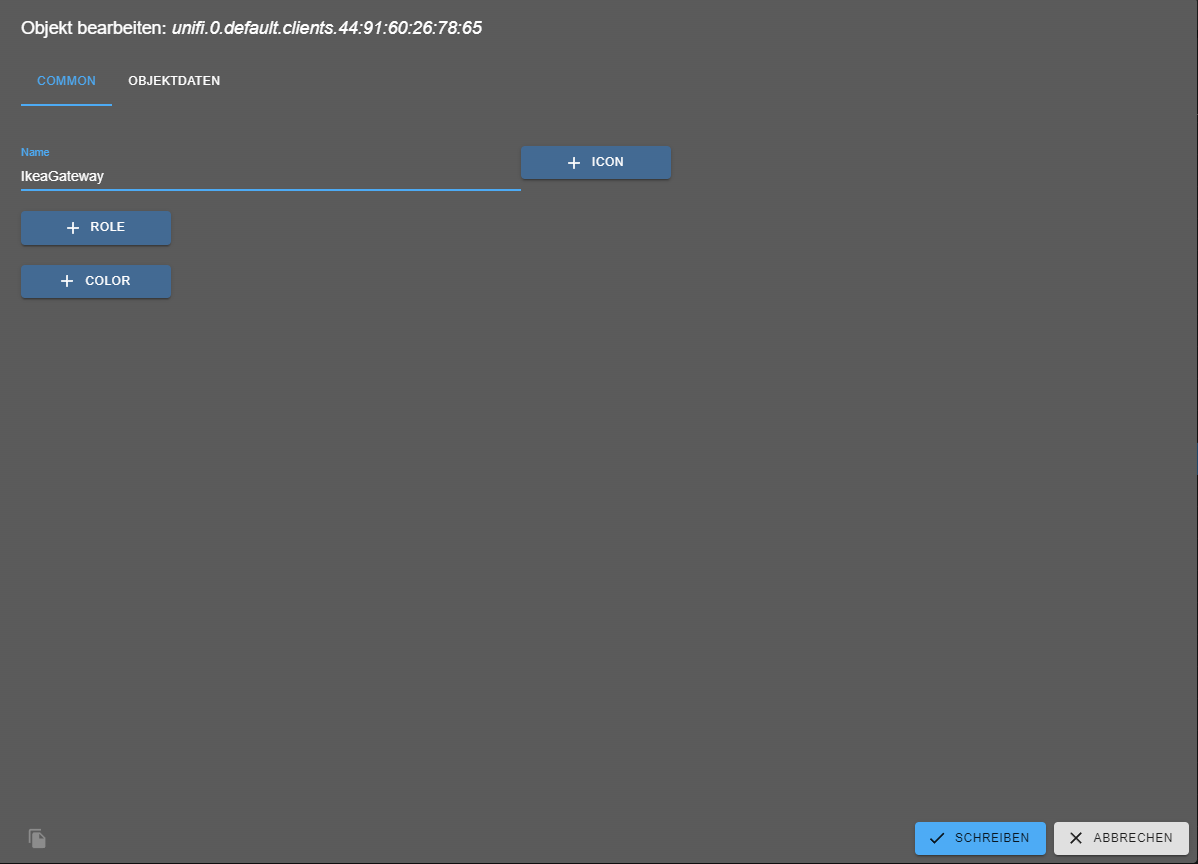Click the copy-to-clipboard icon at the bottom
This screenshot has height=864, width=1198.
pos(37,838)
